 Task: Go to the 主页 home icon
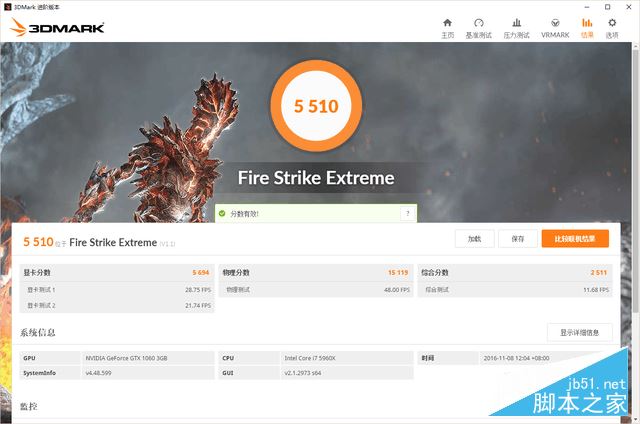click(x=447, y=23)
